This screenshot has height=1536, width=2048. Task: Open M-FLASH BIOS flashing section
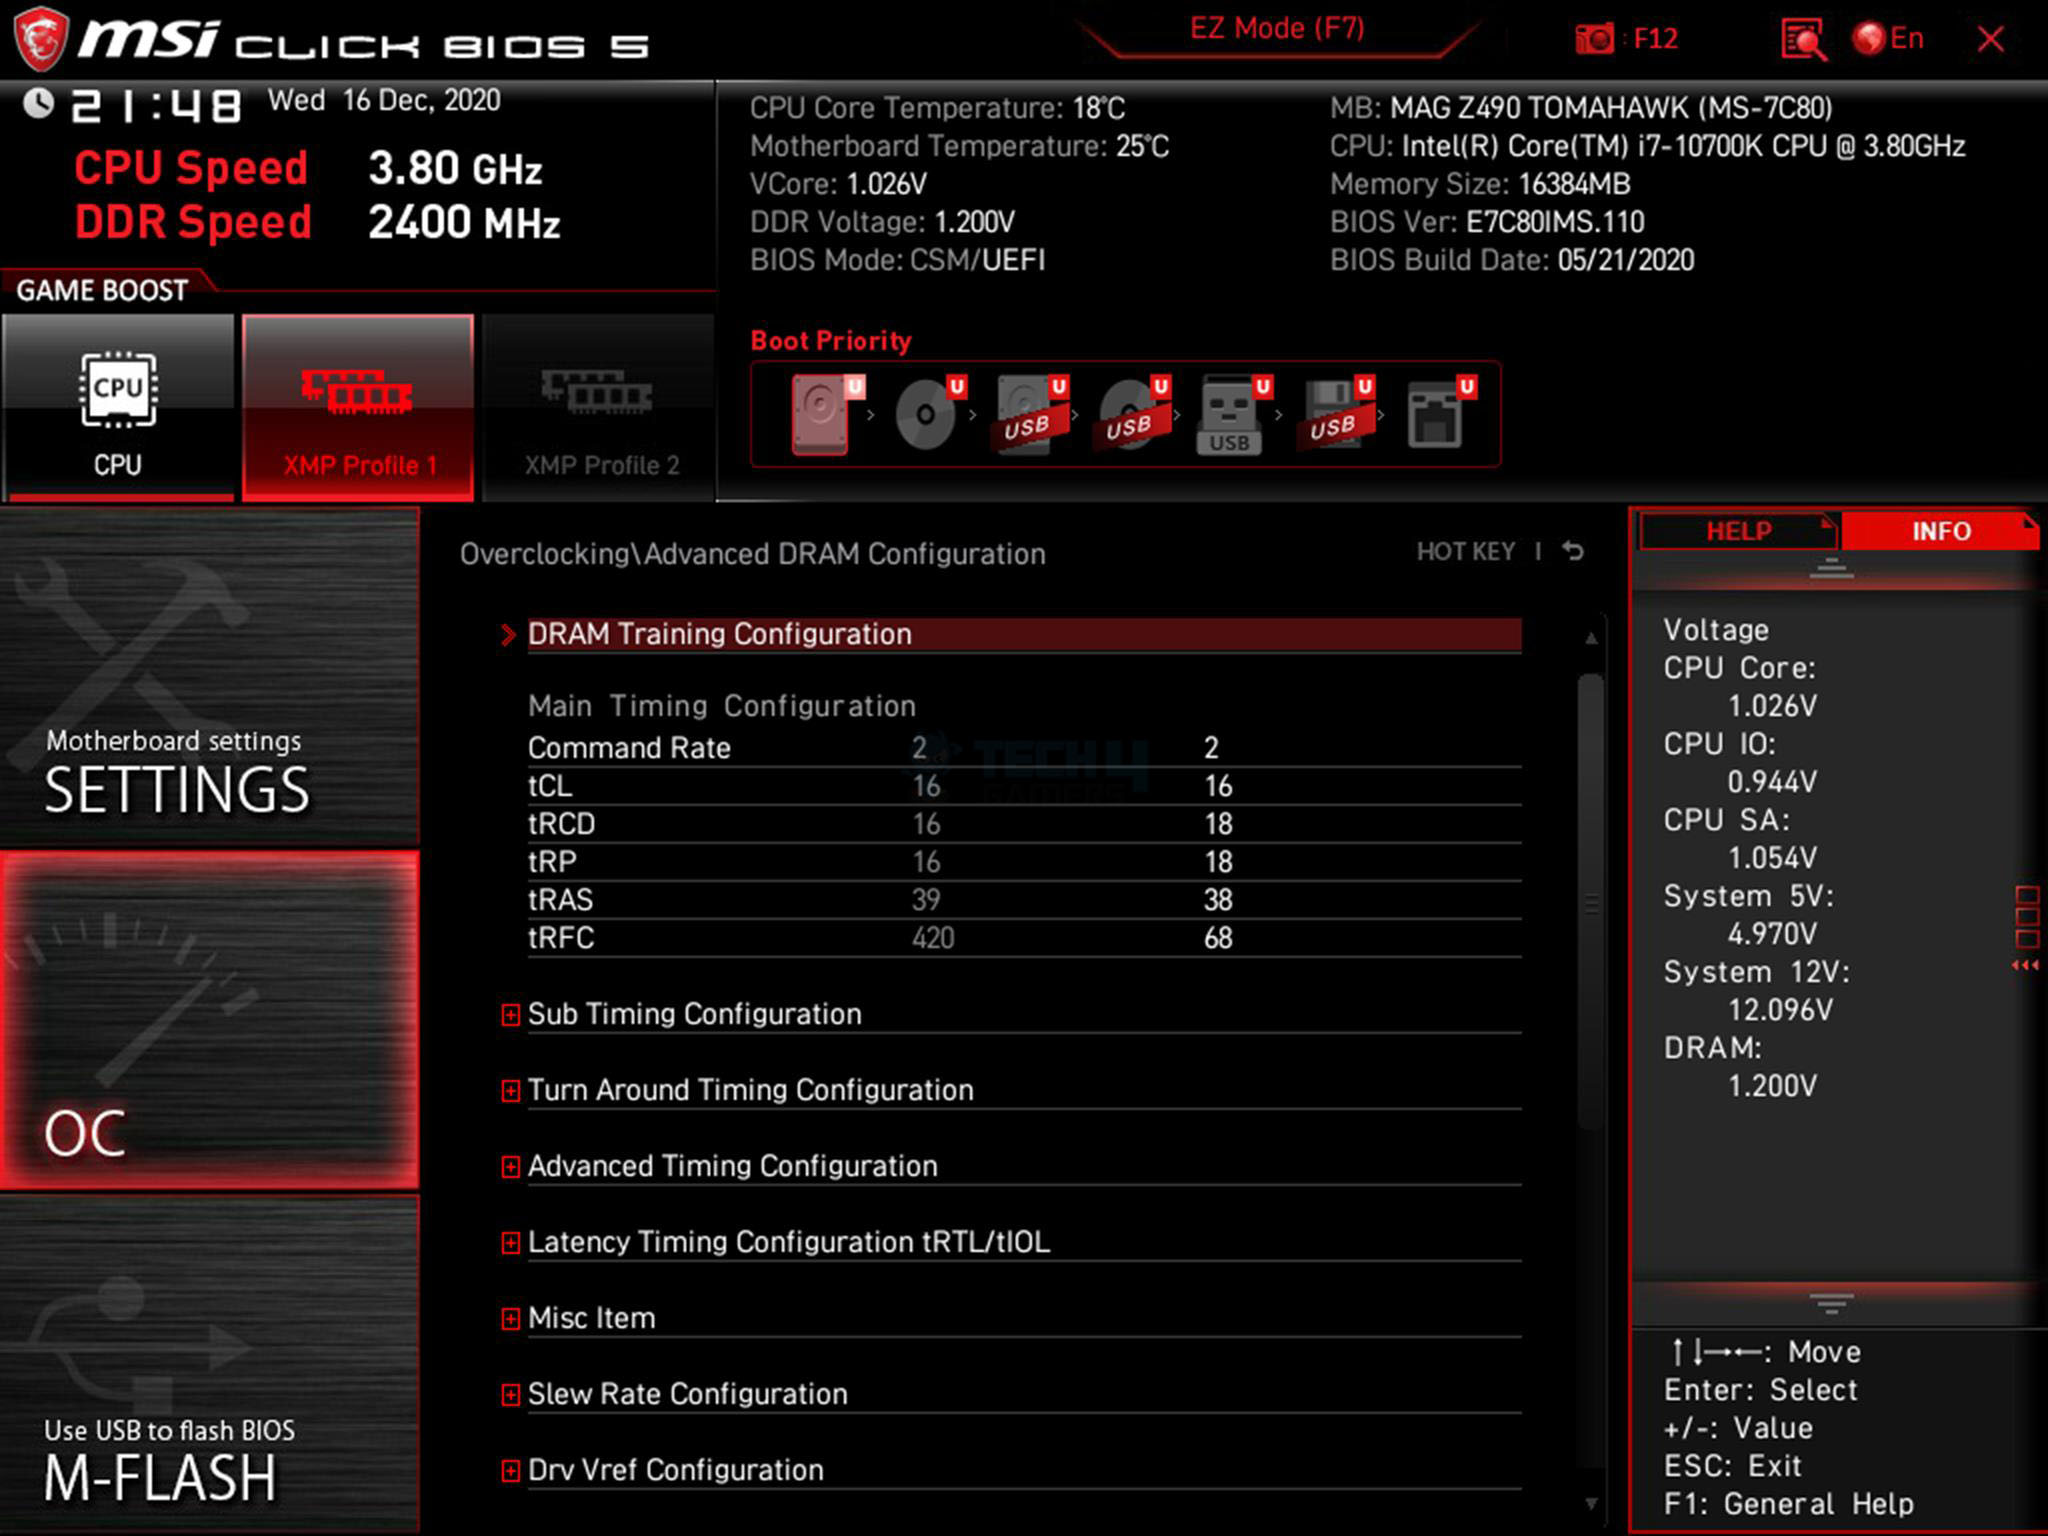coord(209,1364)
